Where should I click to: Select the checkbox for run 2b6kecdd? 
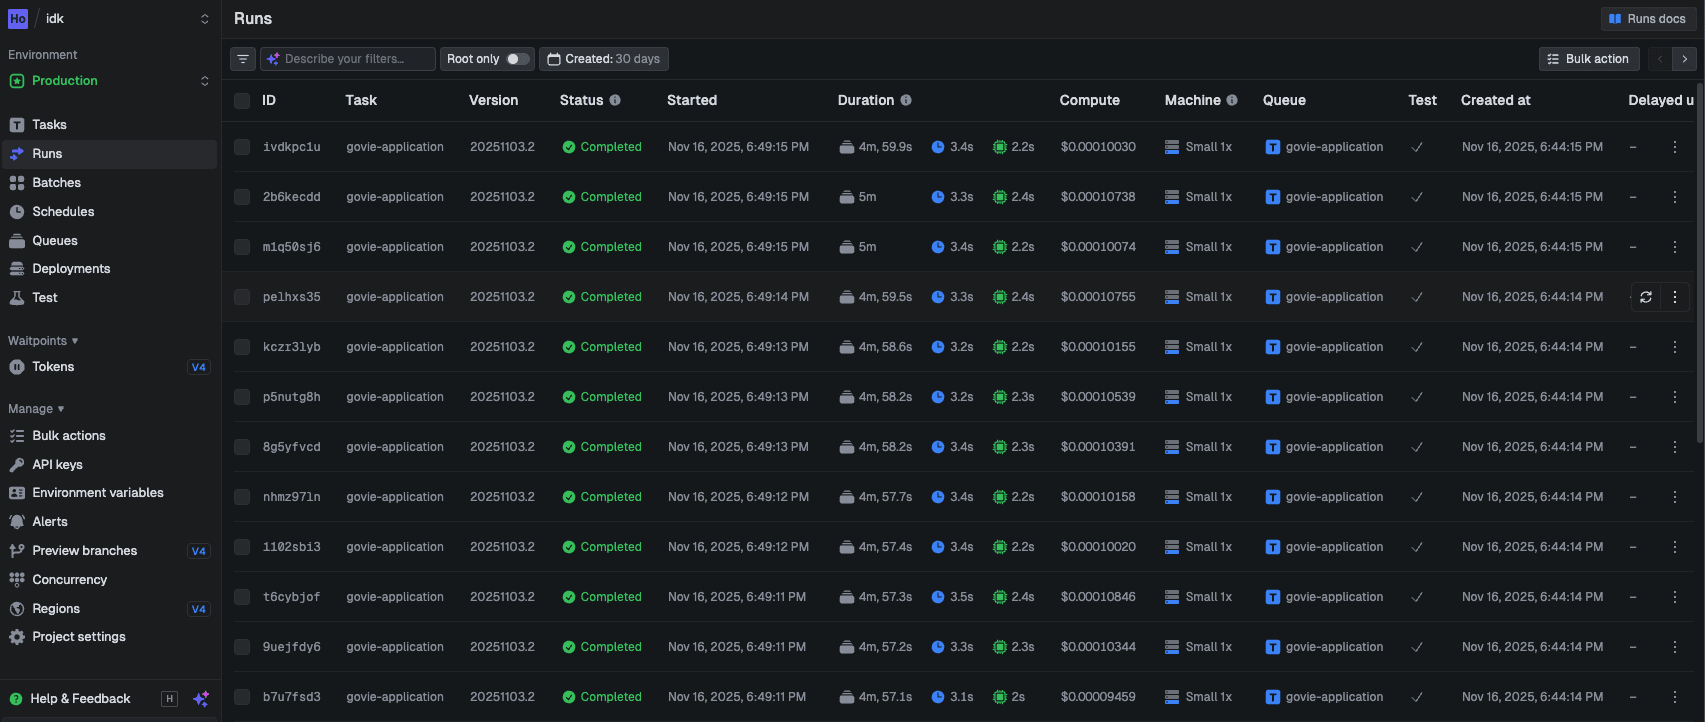tap(242, 197)
